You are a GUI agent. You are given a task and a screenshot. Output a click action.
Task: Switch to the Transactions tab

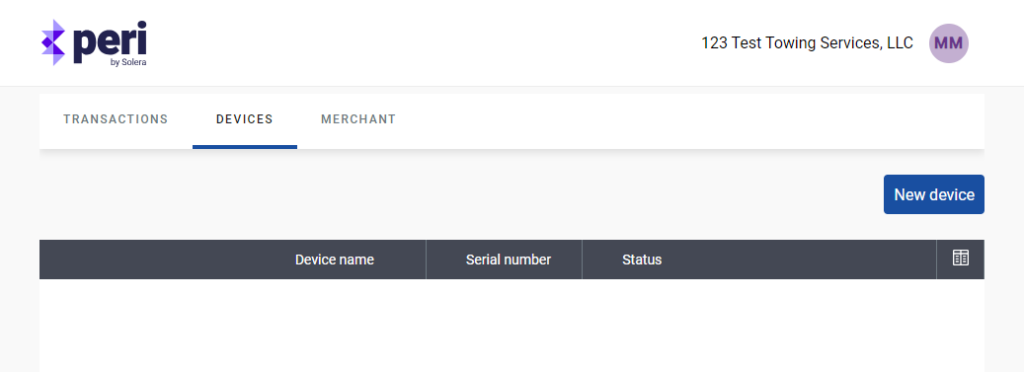point(116,119)
